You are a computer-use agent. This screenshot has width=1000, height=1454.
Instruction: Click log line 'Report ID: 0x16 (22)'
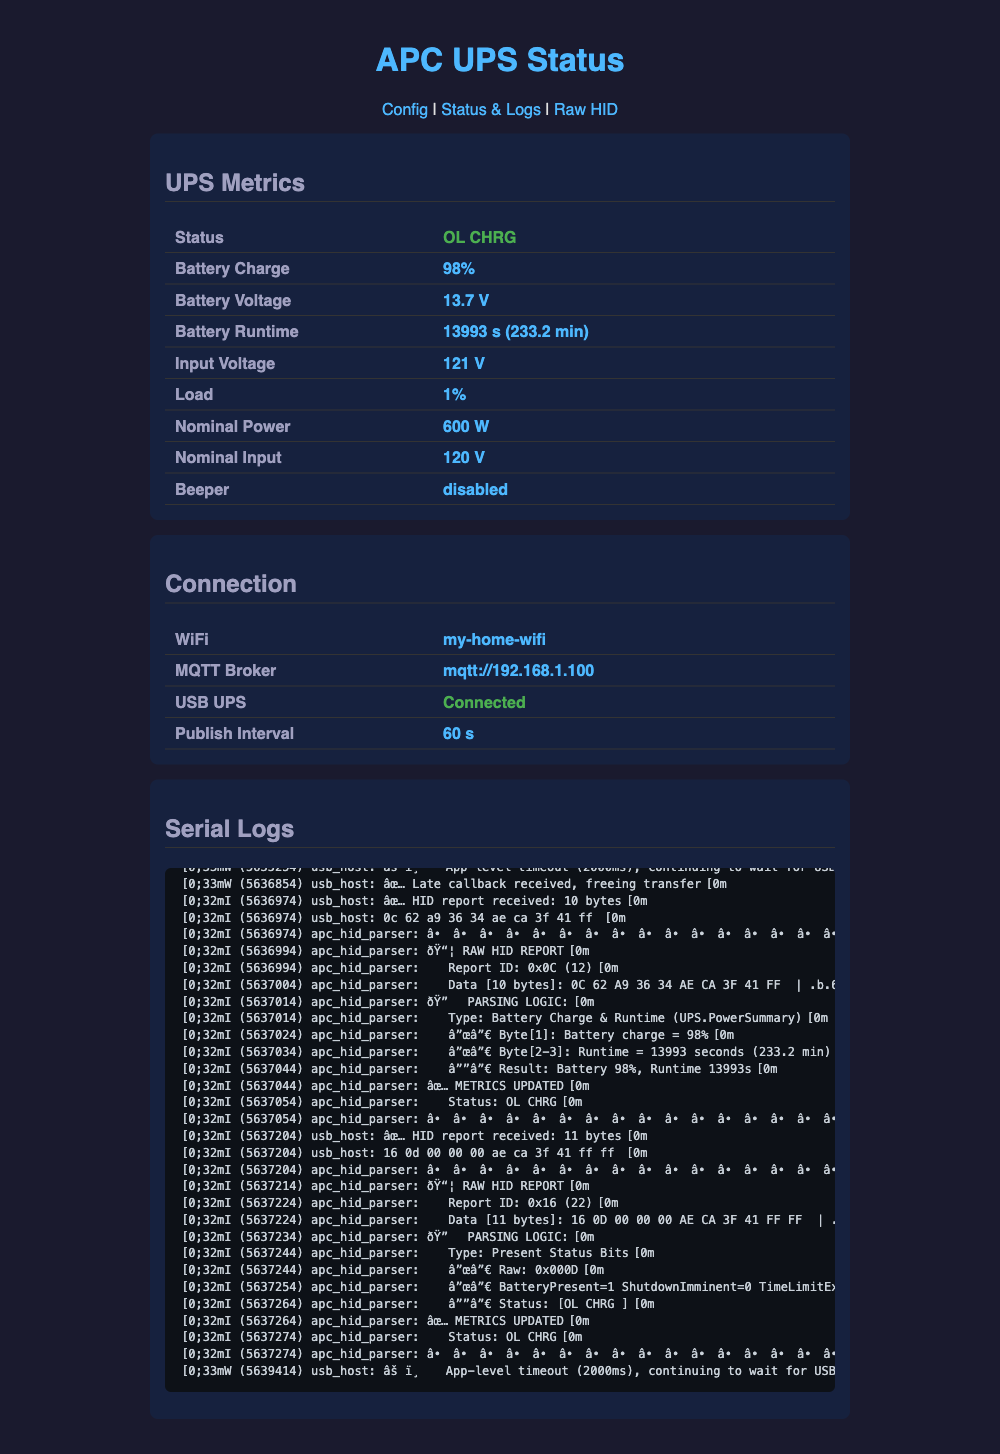(400, 1203)
